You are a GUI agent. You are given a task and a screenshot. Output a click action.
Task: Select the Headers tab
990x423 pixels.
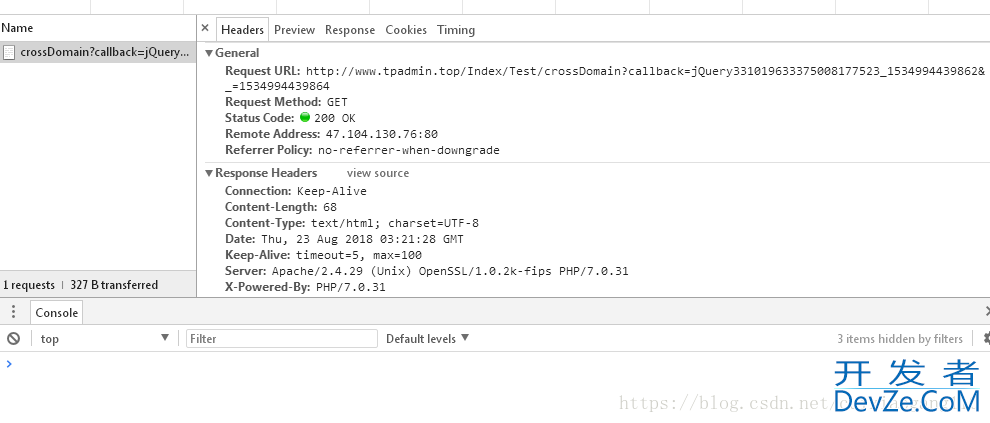242,30
